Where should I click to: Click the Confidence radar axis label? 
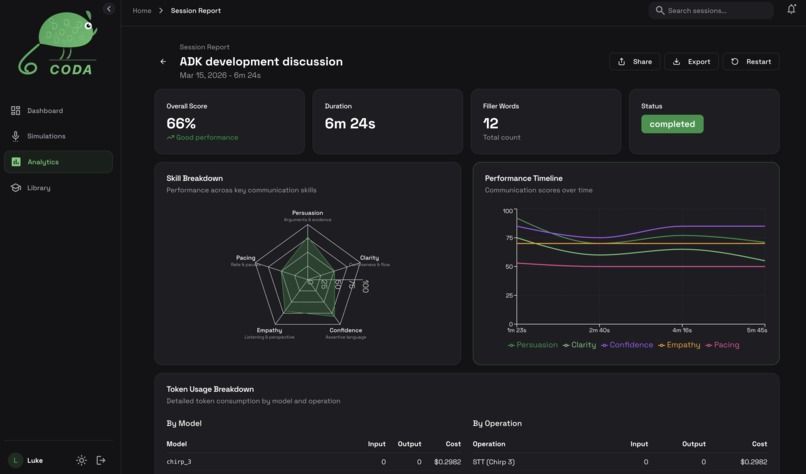point(345,330)
